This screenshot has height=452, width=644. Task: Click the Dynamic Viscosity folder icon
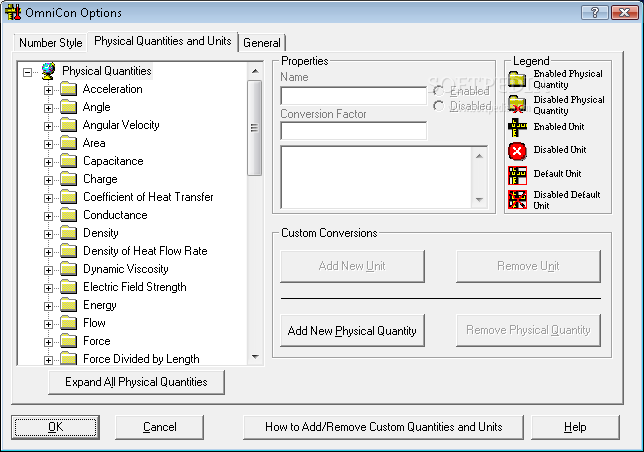tap(68, 269)
